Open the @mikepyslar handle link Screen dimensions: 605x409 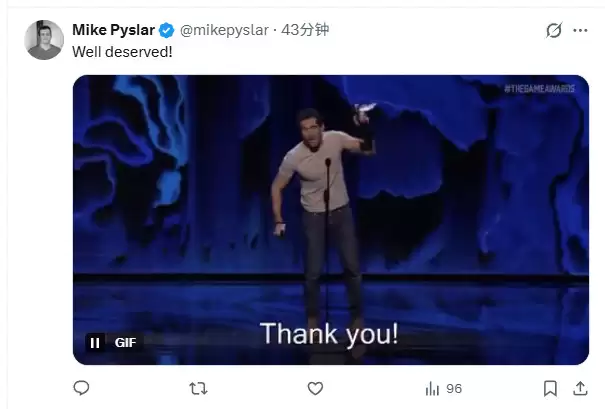pyautogui.click(x=226, y=30)
